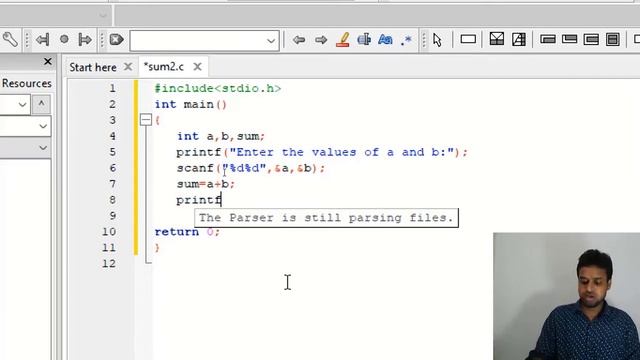Open the empty search combo box dropdown
The image size is (640, 360).
click(x=271, y=41)
